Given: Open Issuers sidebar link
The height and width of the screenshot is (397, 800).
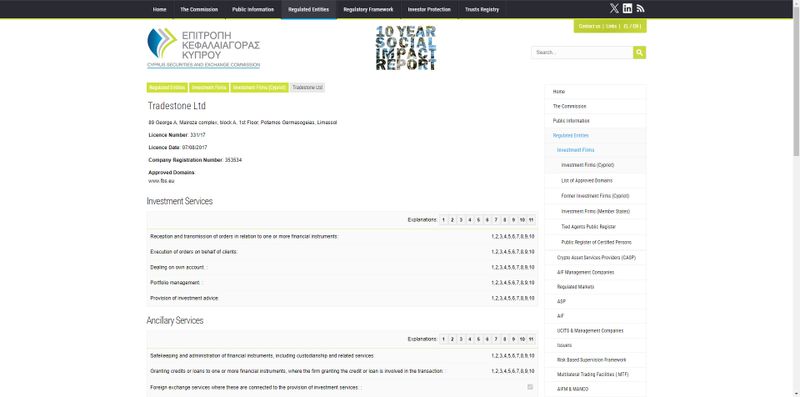Looking at the screenshot, I should click(595, 345).
